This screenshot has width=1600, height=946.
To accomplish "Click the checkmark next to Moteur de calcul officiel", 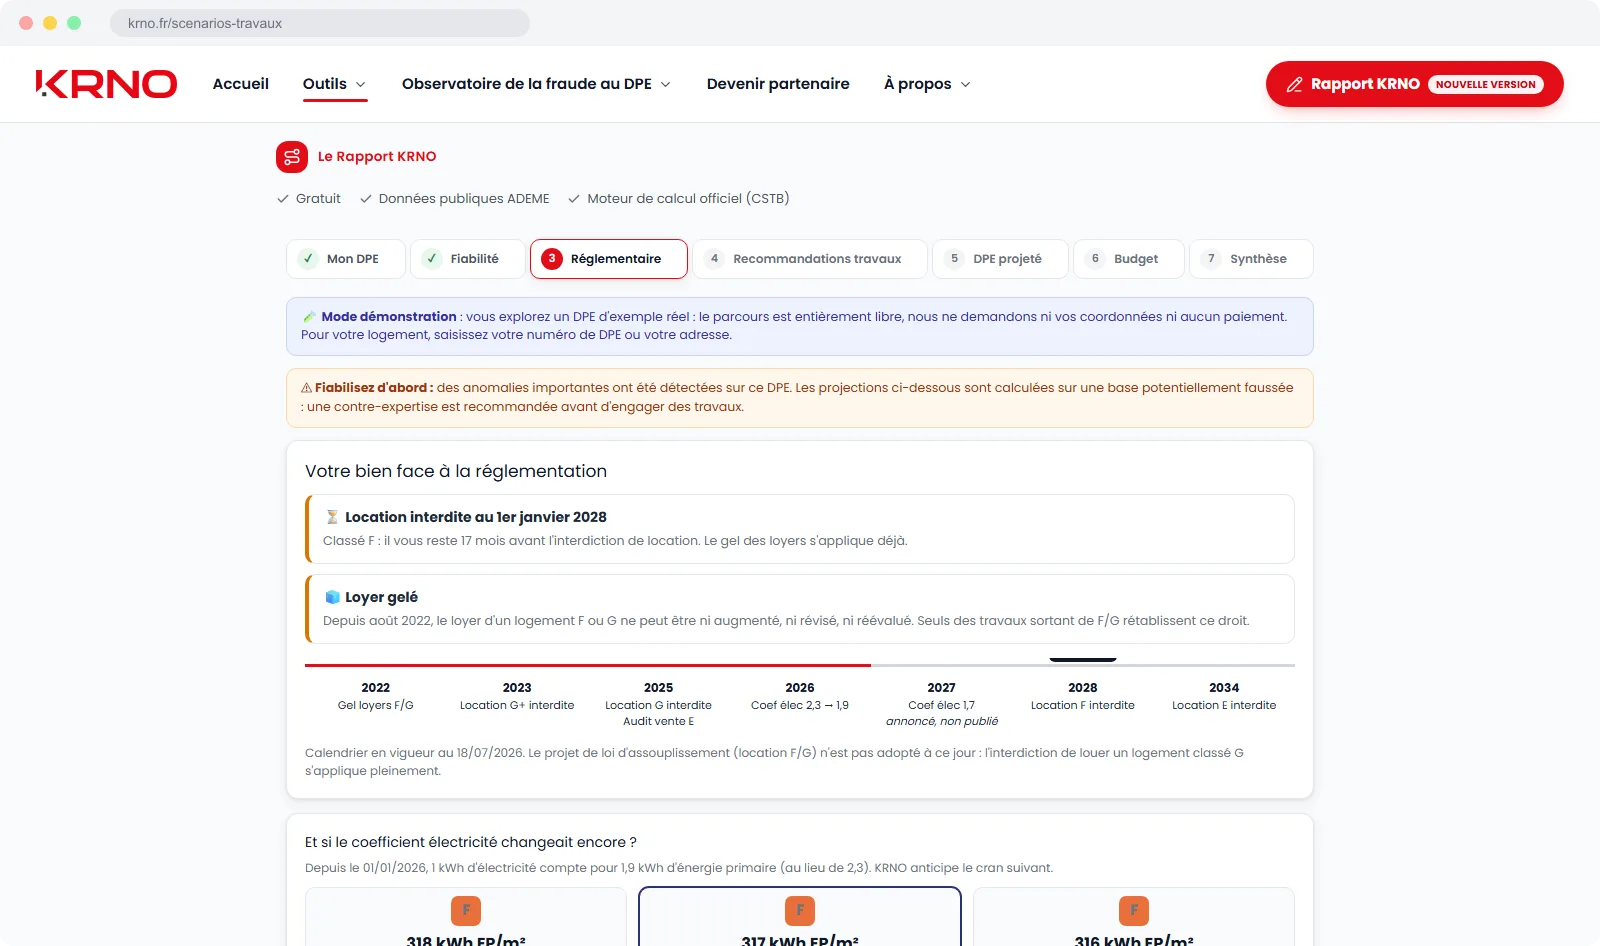I will pyautogui.click(x=574, y=199).
